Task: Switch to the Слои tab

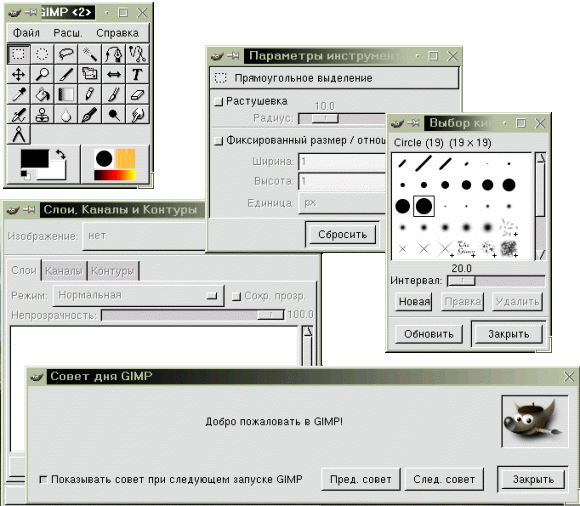Action: (24, 270)
